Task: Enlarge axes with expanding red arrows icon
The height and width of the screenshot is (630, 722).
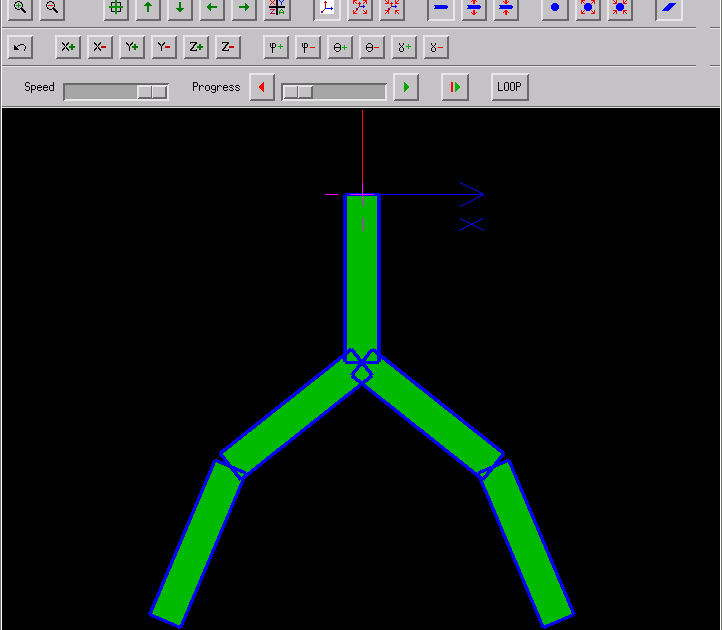Action: 360,8
